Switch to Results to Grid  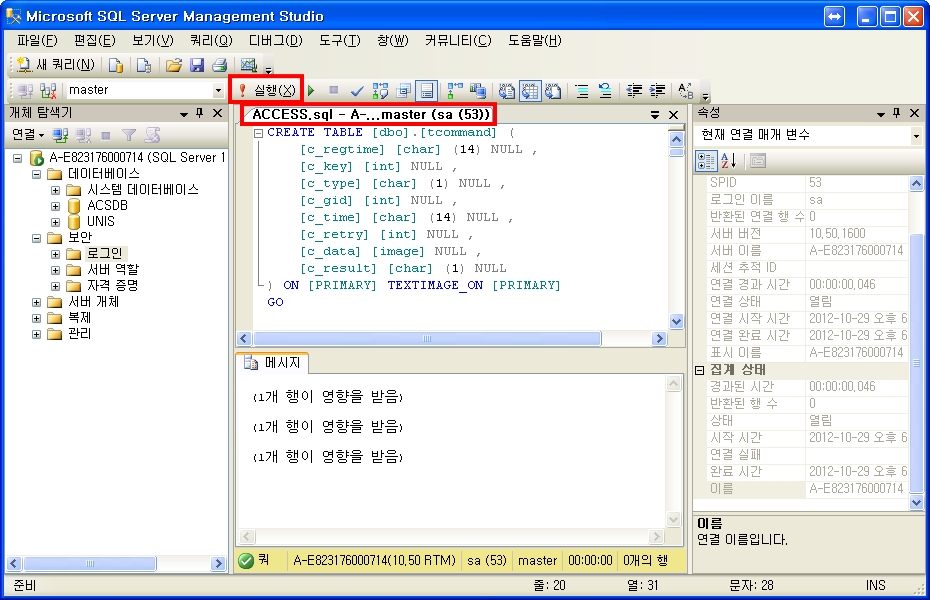(x=530, y=91)
